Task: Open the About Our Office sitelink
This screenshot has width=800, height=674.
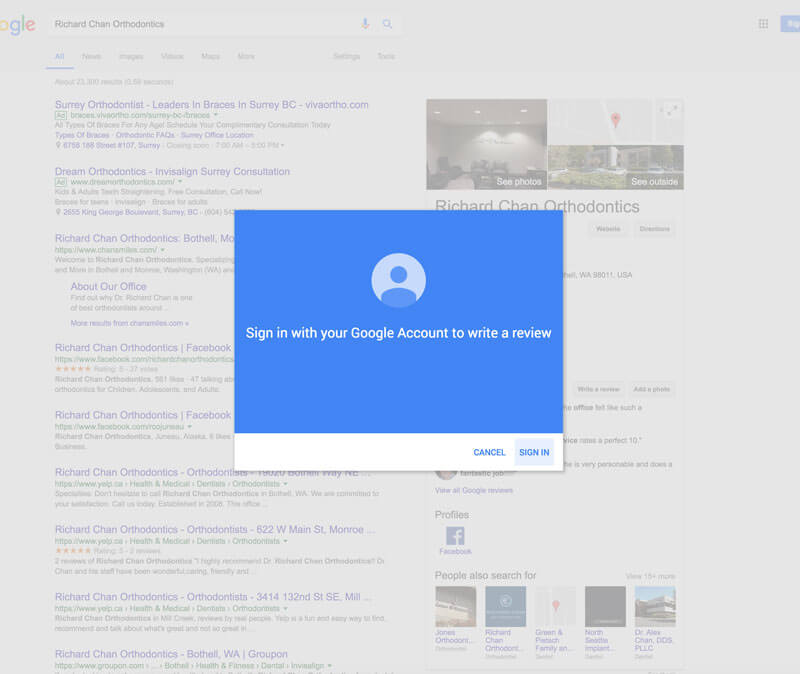Action: (x=108, y=286)
